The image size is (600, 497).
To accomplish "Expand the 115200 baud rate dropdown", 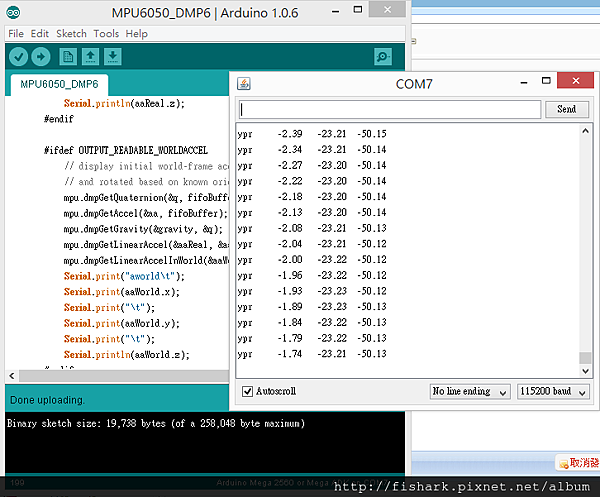I will [x=553, y=391].
